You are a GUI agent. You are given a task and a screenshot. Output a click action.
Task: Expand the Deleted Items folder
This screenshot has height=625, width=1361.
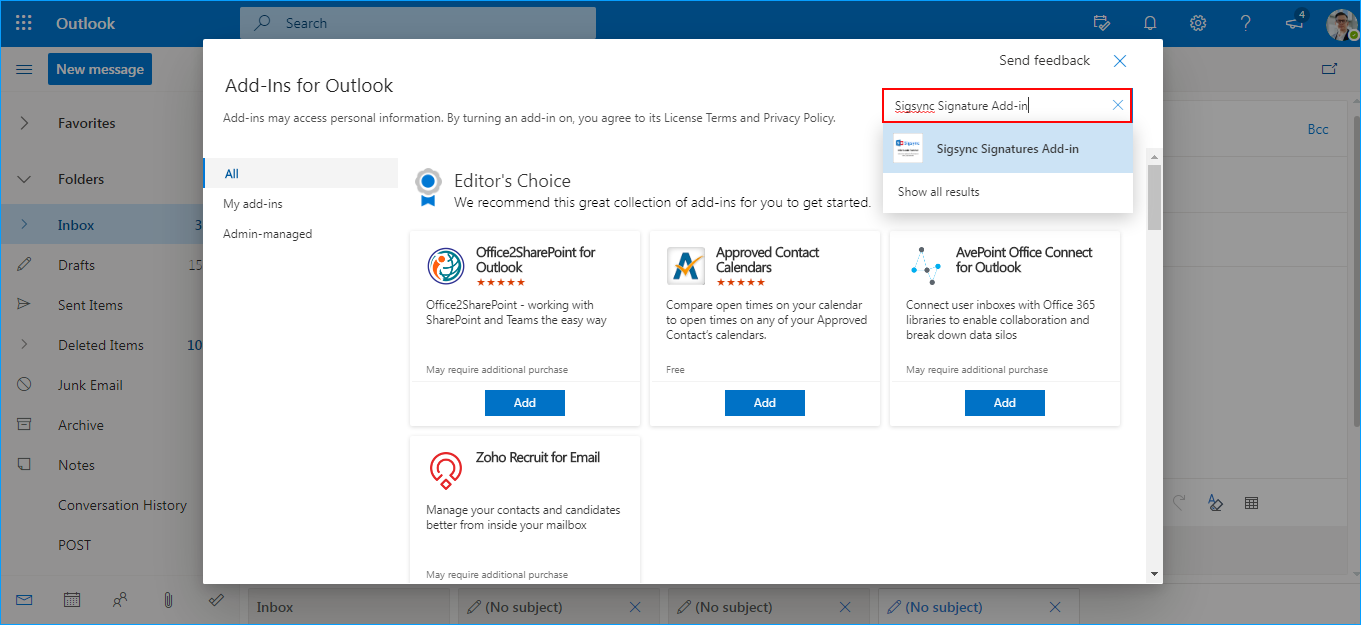click(24, 345)
